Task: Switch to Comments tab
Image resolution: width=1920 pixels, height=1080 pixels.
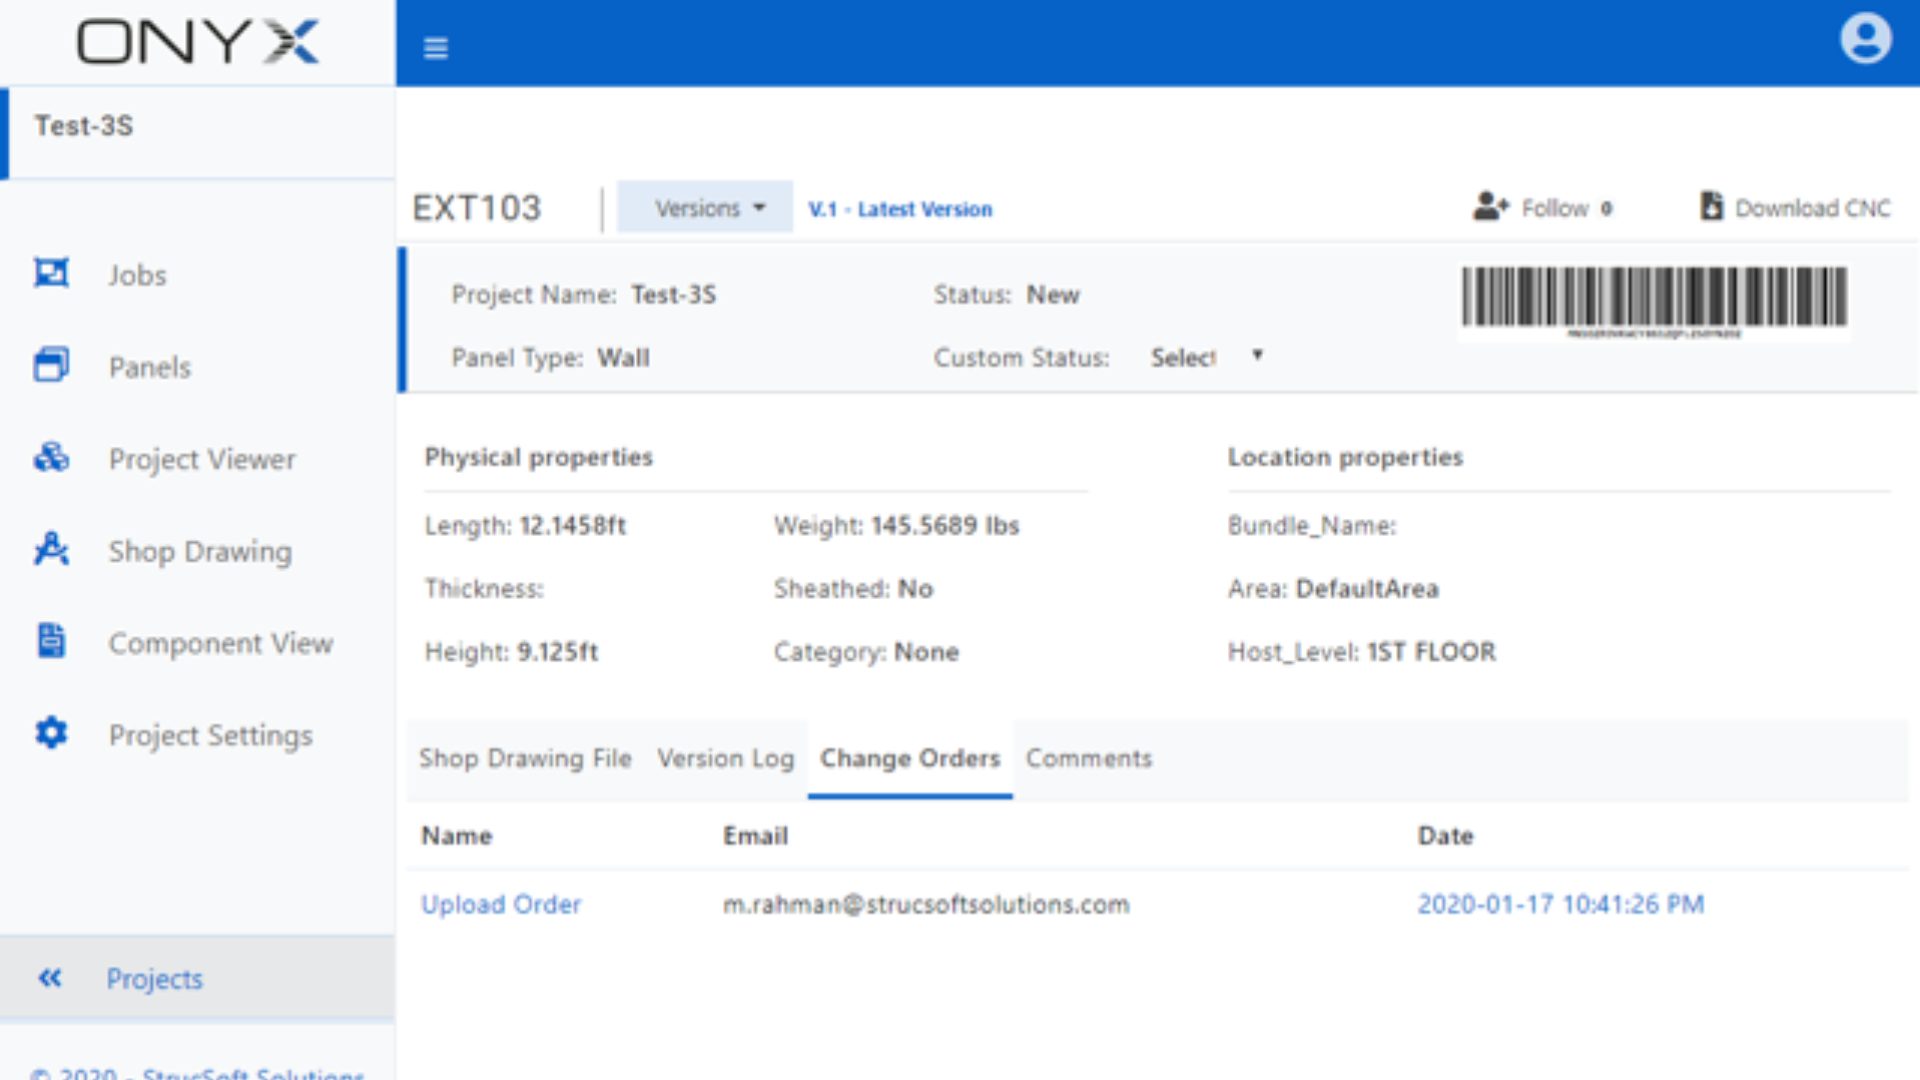Action: click(1089, 758)
